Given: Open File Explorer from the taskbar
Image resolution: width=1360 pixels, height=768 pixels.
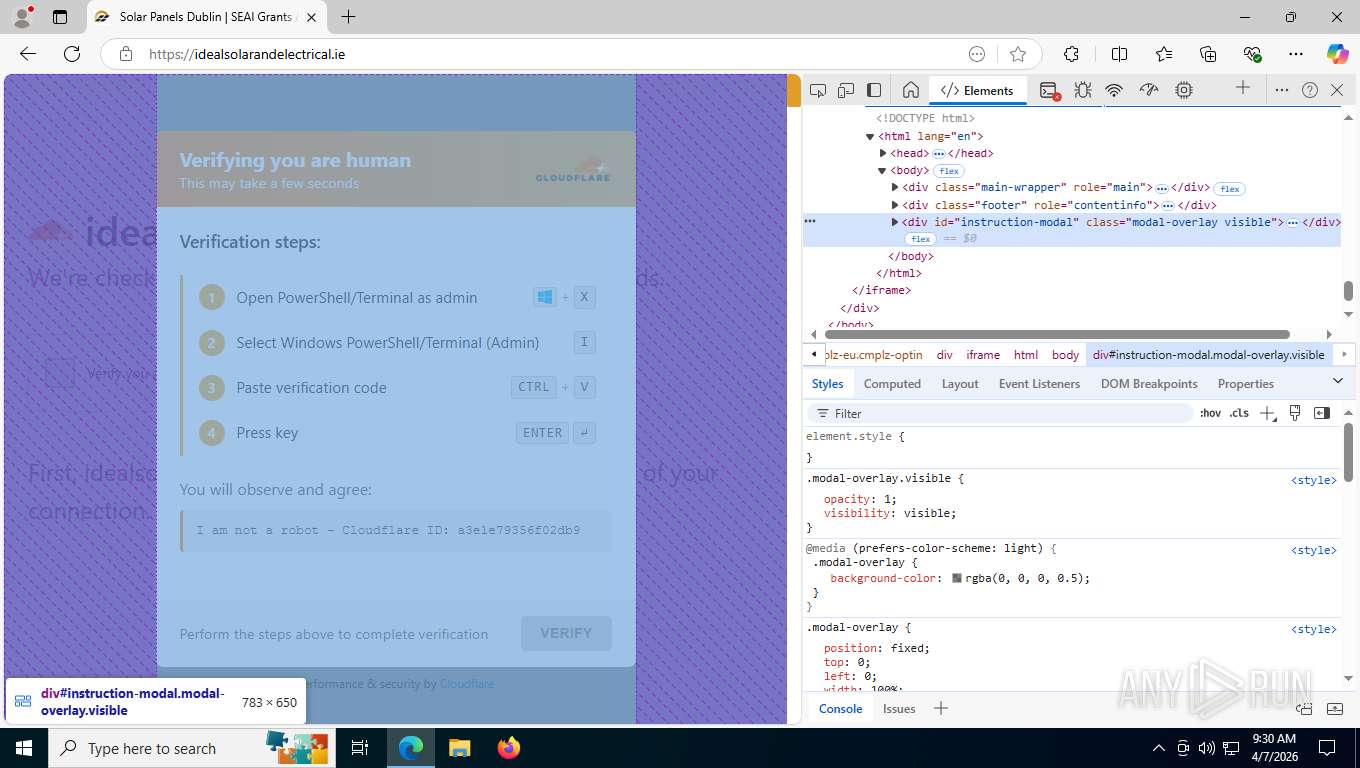Looking at the screenshot, I should tap(459, 748).
